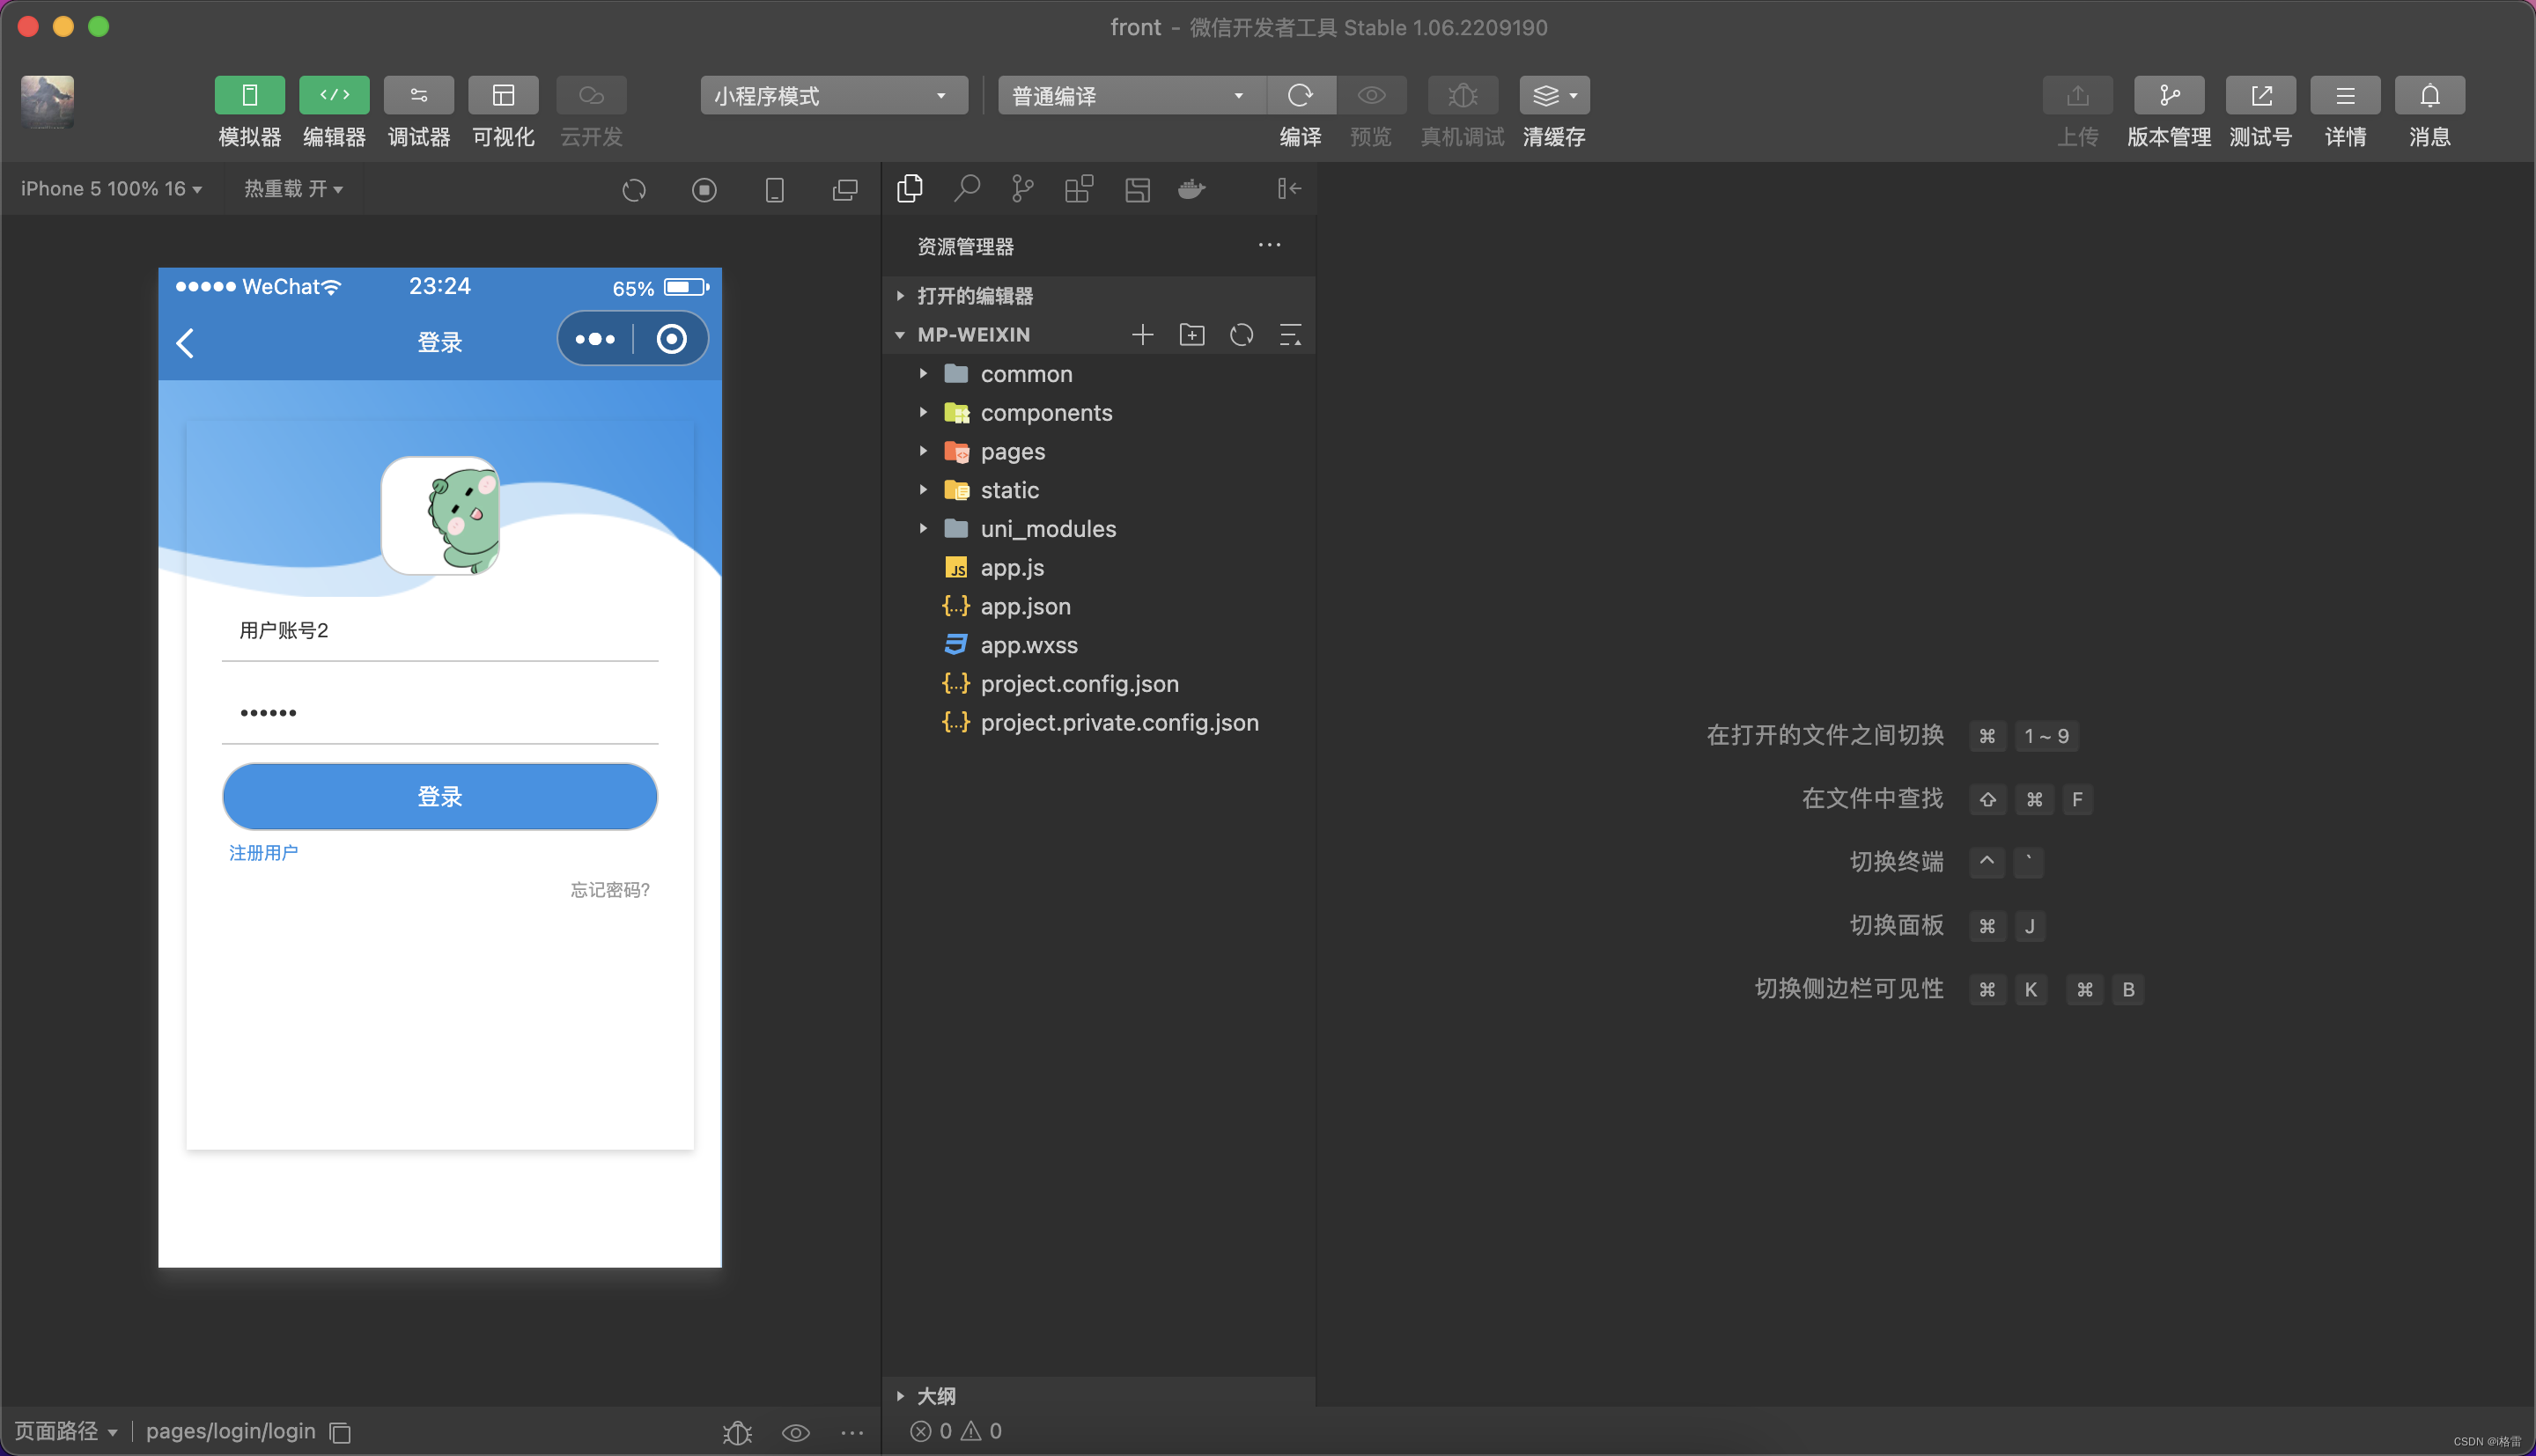Click the forgot password link

pos(610,890)
